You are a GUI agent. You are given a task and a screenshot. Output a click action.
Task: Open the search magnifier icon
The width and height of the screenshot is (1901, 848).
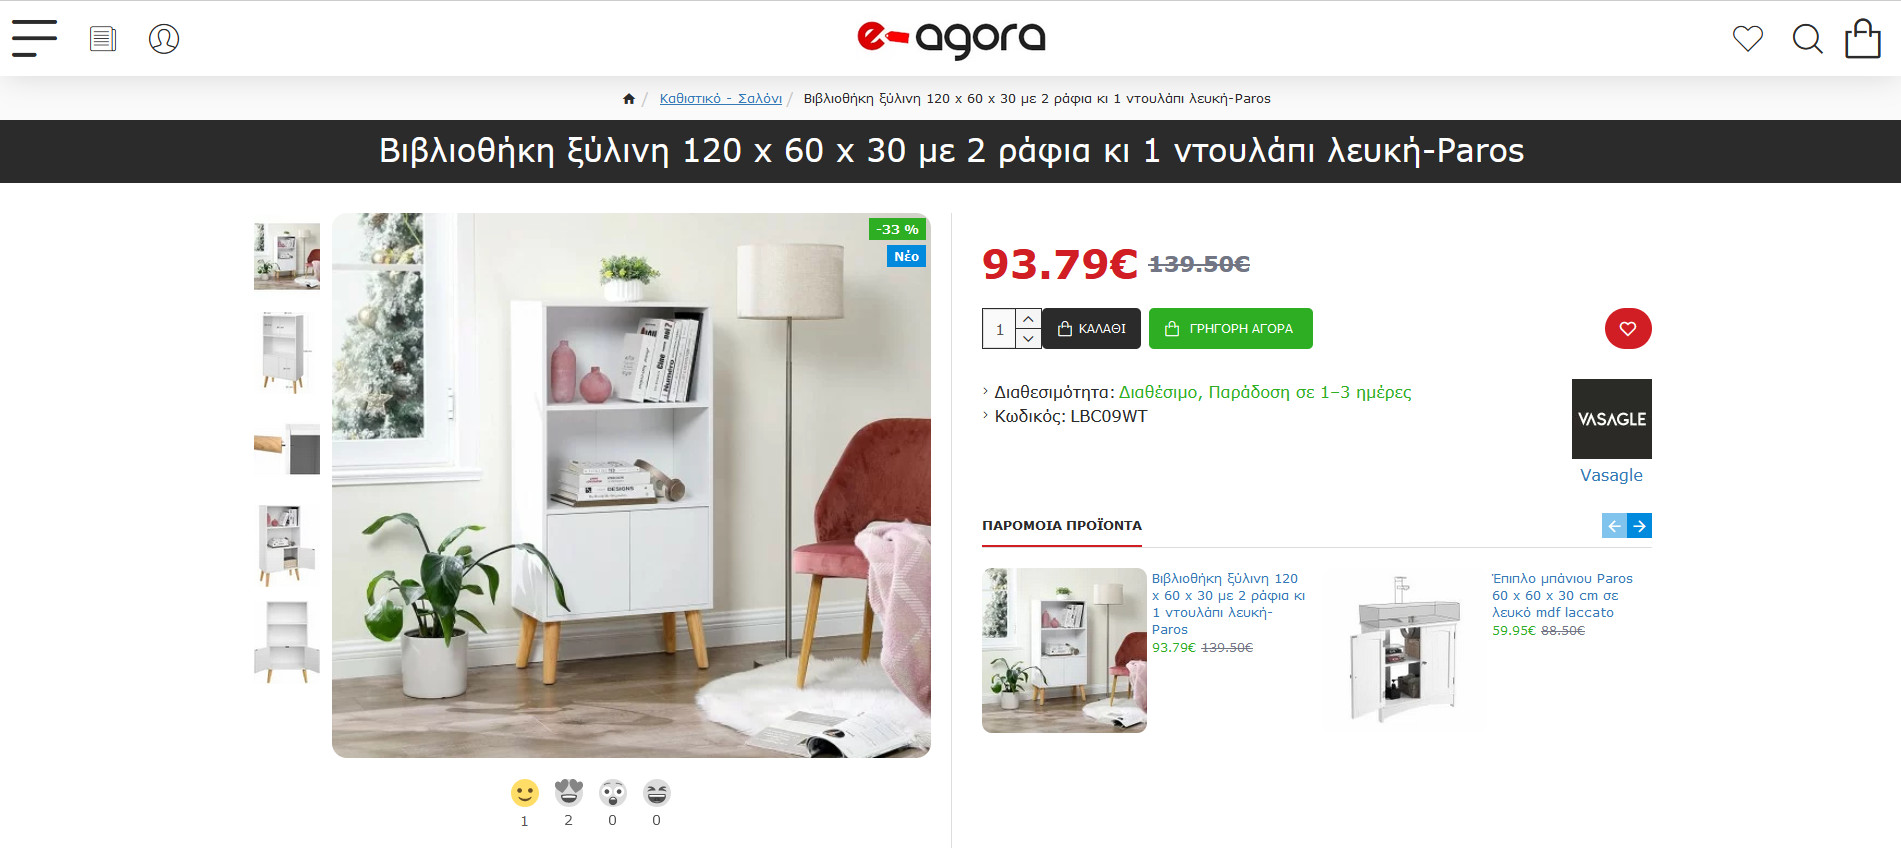(x=1807, y=39)
